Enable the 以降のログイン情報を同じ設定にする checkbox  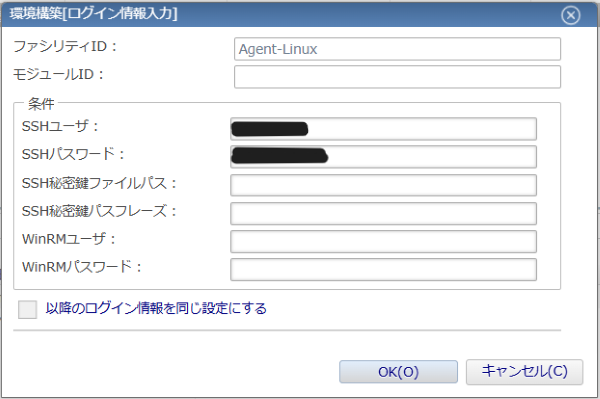pyautogui.click(x=28, y=309)
